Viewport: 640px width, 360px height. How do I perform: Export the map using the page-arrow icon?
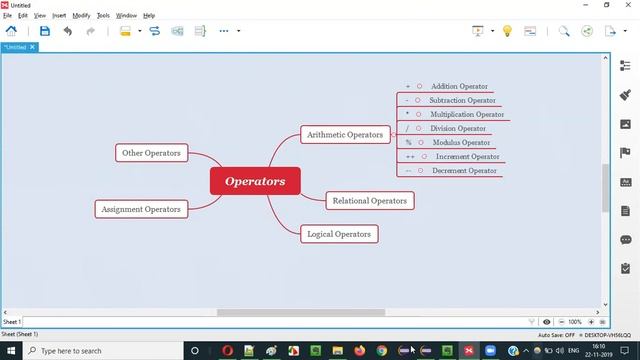[x=610, y=31]
